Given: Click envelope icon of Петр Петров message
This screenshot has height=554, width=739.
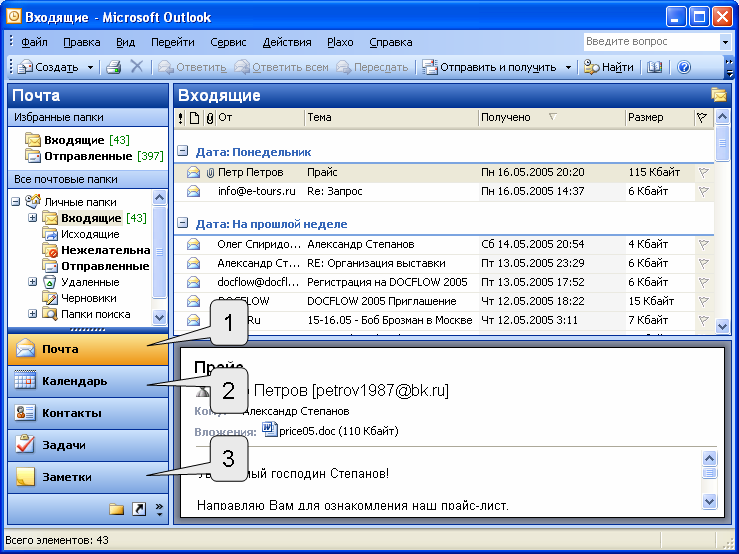Looking at the screenshot, I should [x=193, y=172].
